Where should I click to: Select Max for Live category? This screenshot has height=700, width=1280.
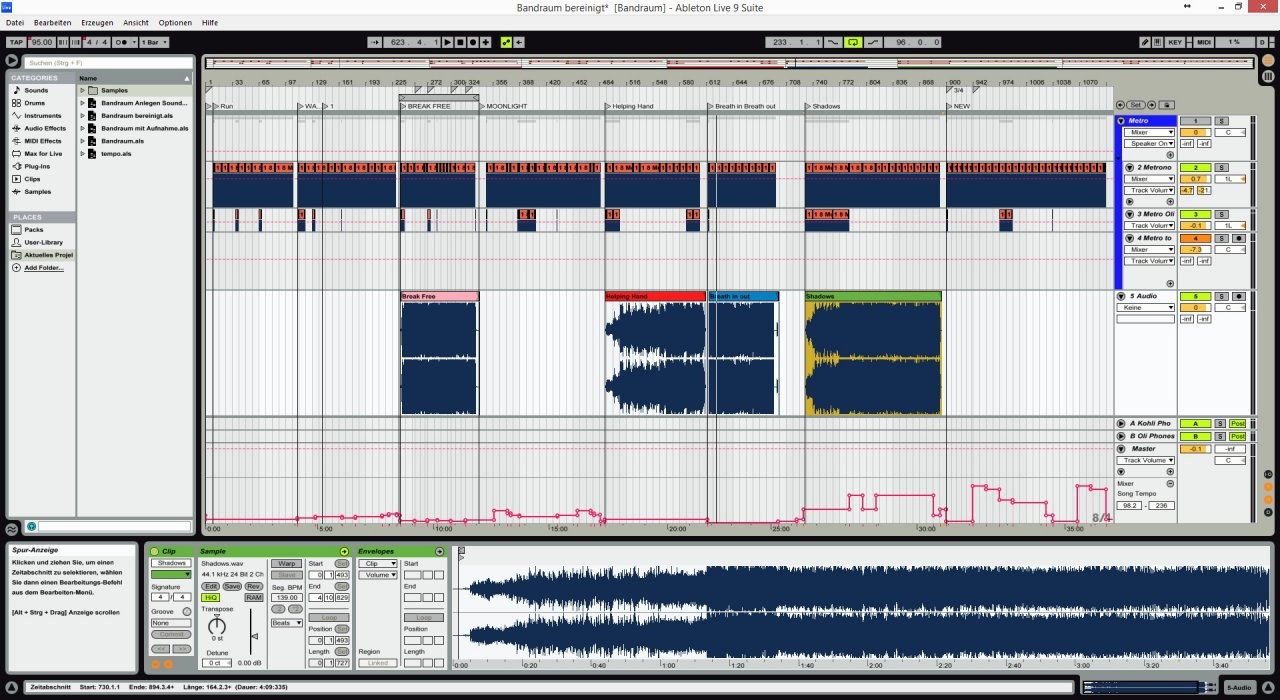pyautogui.click(x=43, y=154)
